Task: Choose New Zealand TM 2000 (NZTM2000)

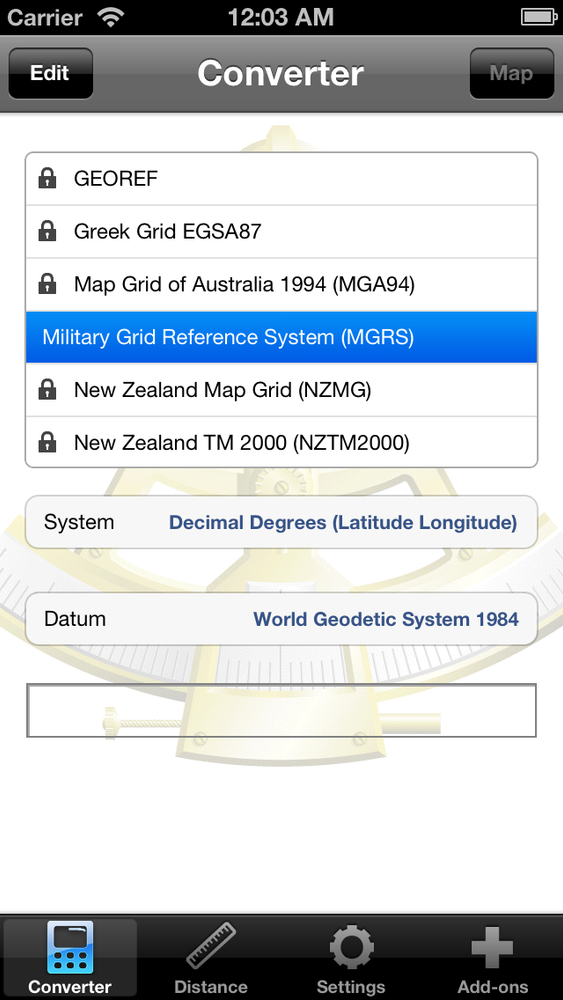Action: coord(281,442)
